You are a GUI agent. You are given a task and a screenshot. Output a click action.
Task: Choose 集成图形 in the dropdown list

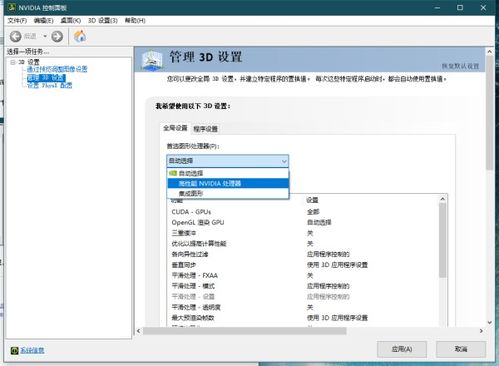(x=228, y=193)
